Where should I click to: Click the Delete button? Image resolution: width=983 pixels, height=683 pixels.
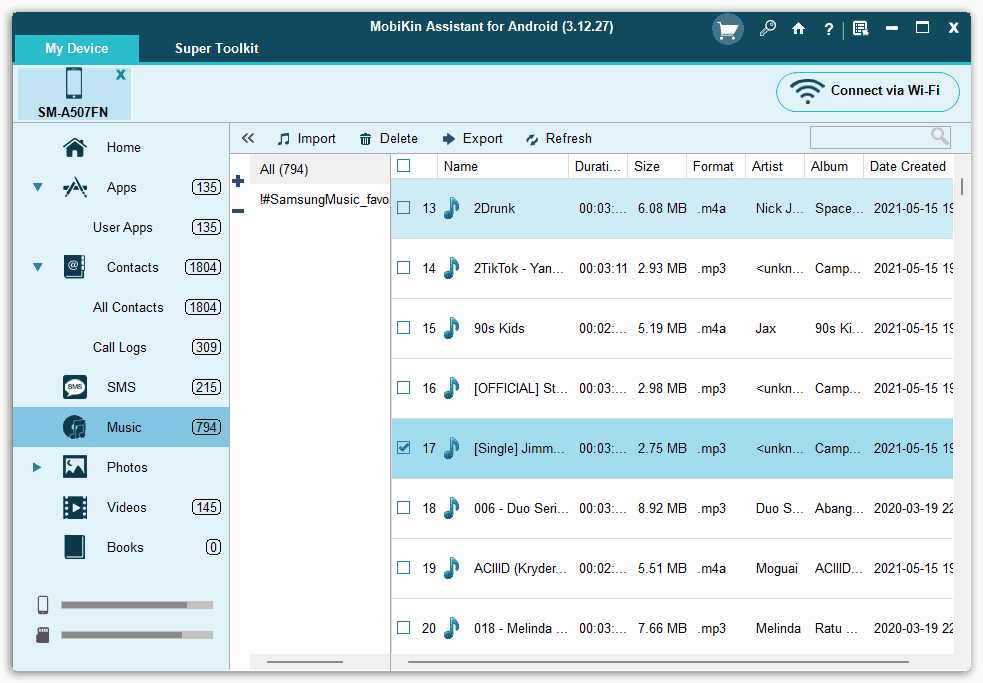click(389, 139)
